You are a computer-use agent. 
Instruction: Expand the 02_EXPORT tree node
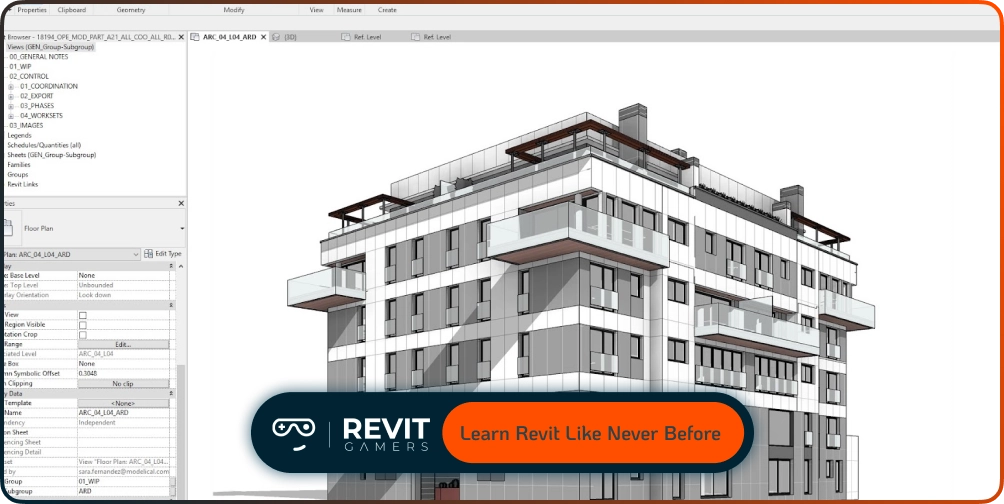pyautogui.click(x=11, y=96)
